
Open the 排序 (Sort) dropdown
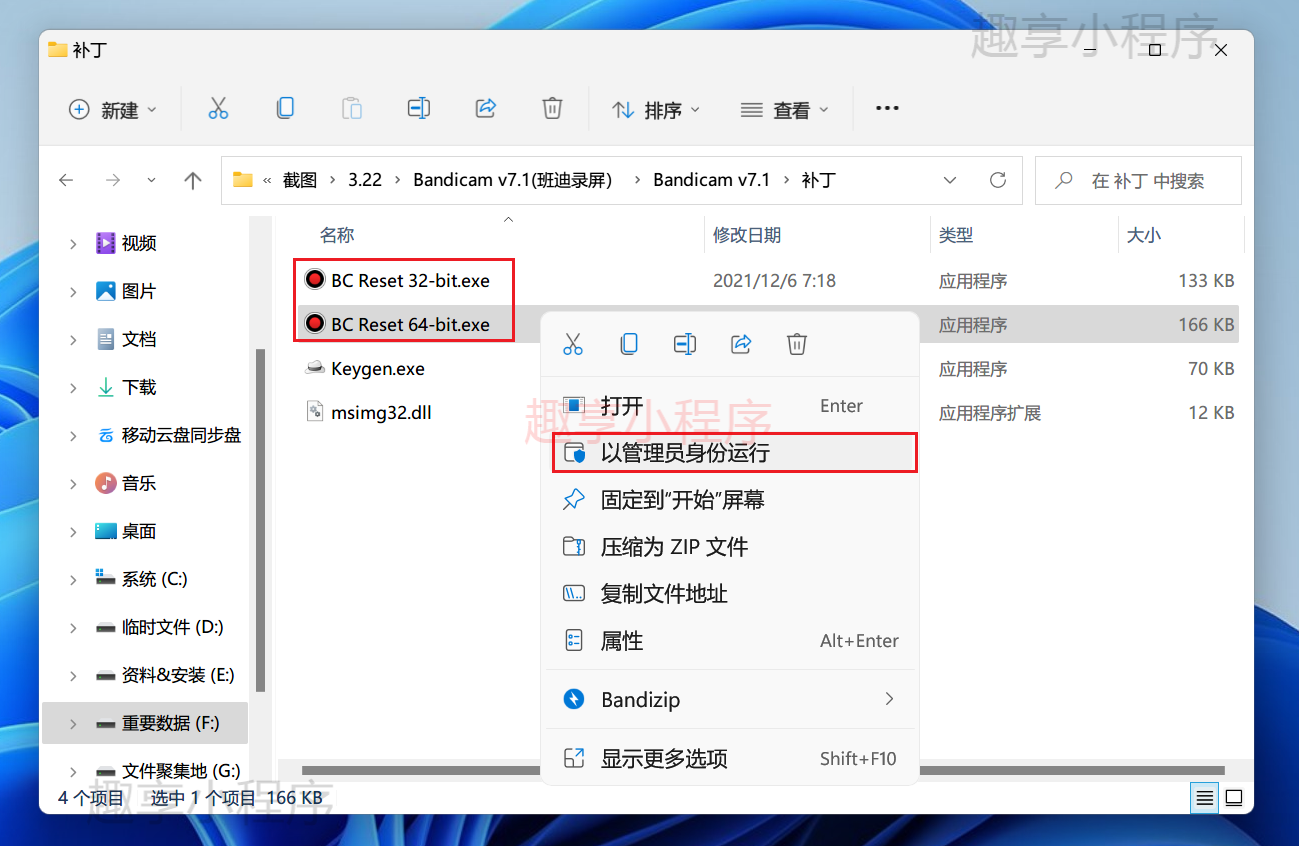click(656, 110)
